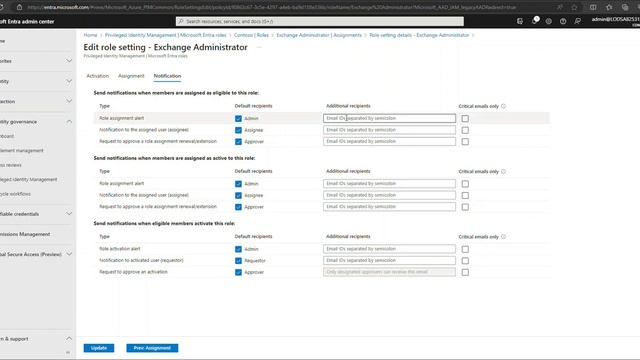Screen dimensions: 640x360
Task: Click the magnifier icon in the search box
Action: [x=181, y=21]
